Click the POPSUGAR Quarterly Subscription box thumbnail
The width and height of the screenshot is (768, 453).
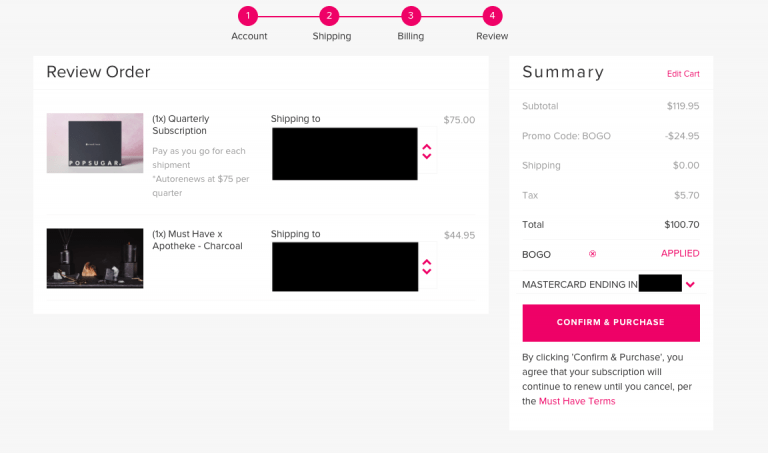tap(95, 143)
